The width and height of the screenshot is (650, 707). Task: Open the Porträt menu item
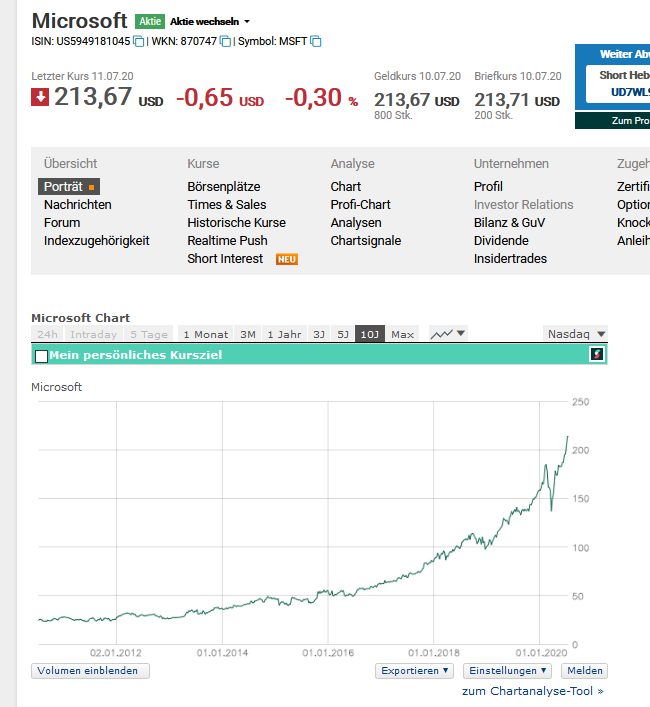pyautogui.click(x=69, y=187)
